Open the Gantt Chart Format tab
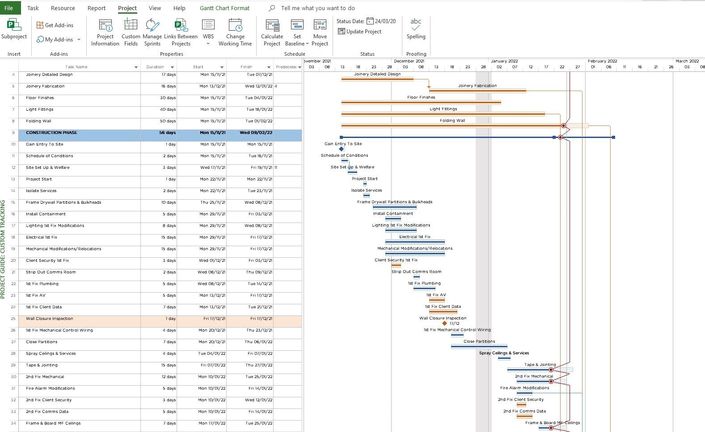 224,8
